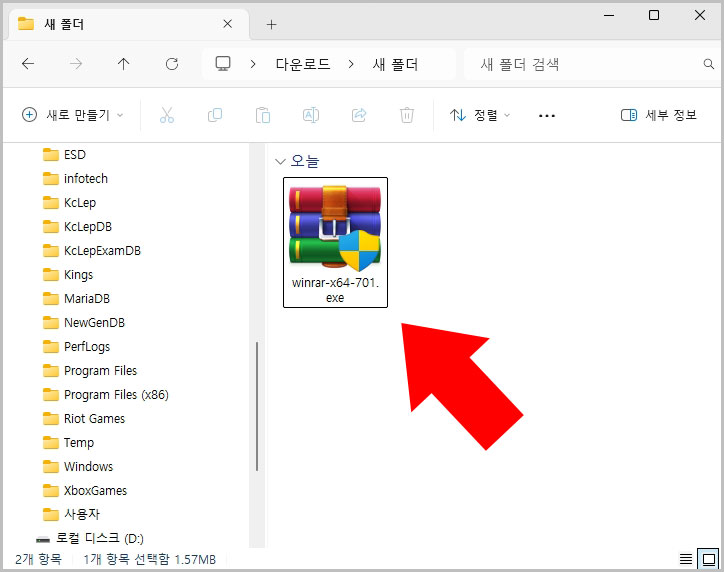This screenshot has height=572, width=724.
Task: Click the Cut scissors icon
Action: coord(167,115)
